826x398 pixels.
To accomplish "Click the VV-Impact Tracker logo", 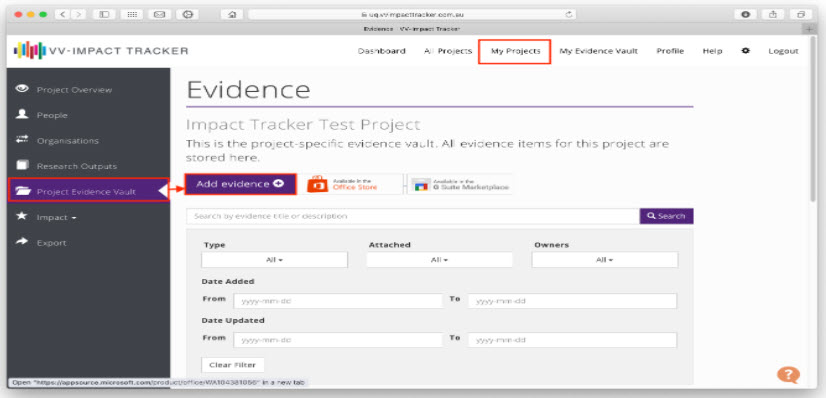I will [x=101, y=51].
